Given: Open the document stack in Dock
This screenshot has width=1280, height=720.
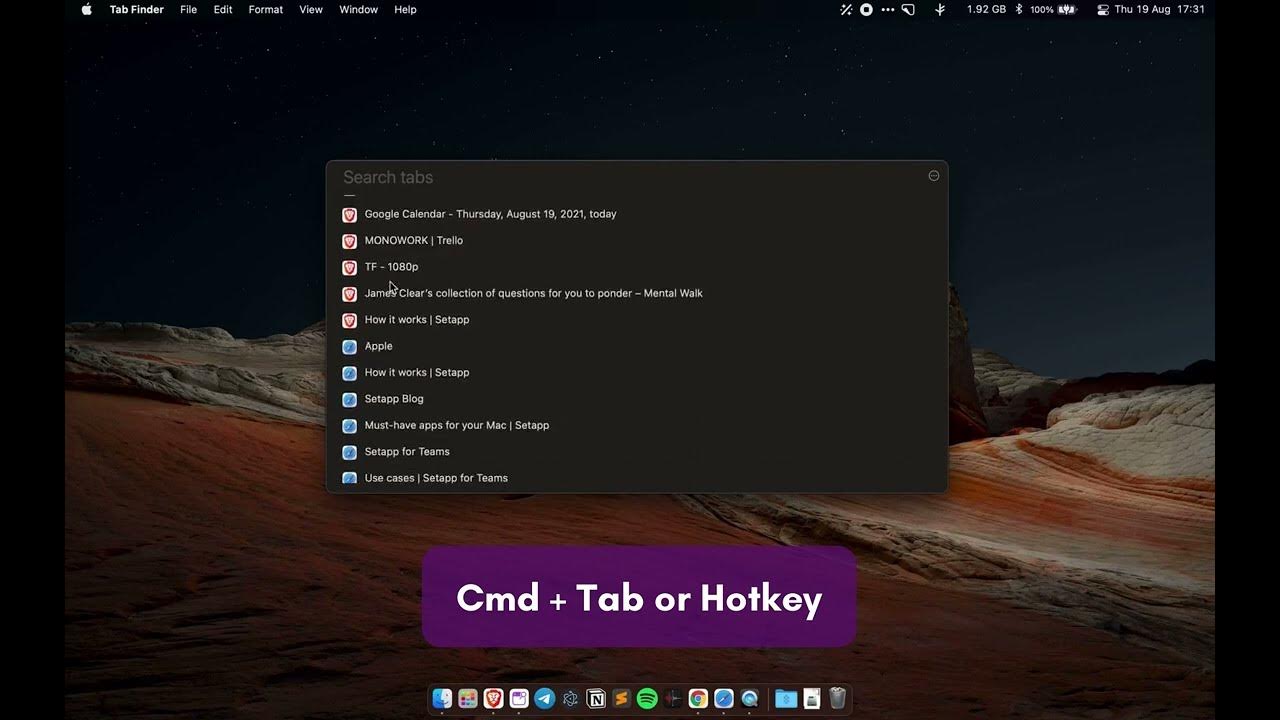Looking at the screenshot, I should (812, 699).
